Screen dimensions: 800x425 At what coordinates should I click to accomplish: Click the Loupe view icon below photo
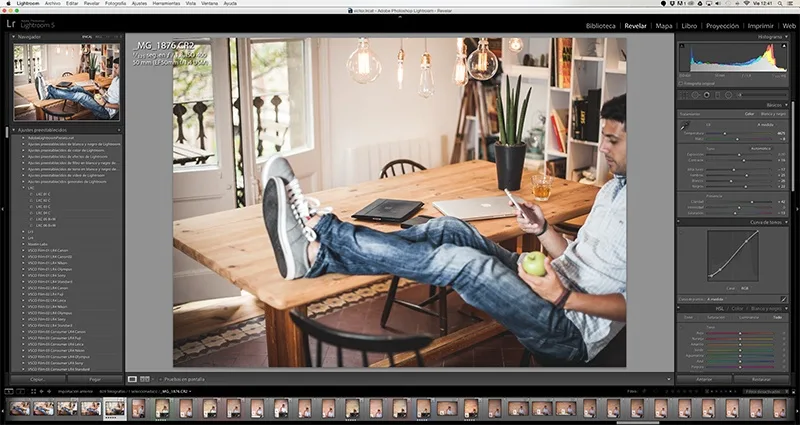[x=132, y=379]
